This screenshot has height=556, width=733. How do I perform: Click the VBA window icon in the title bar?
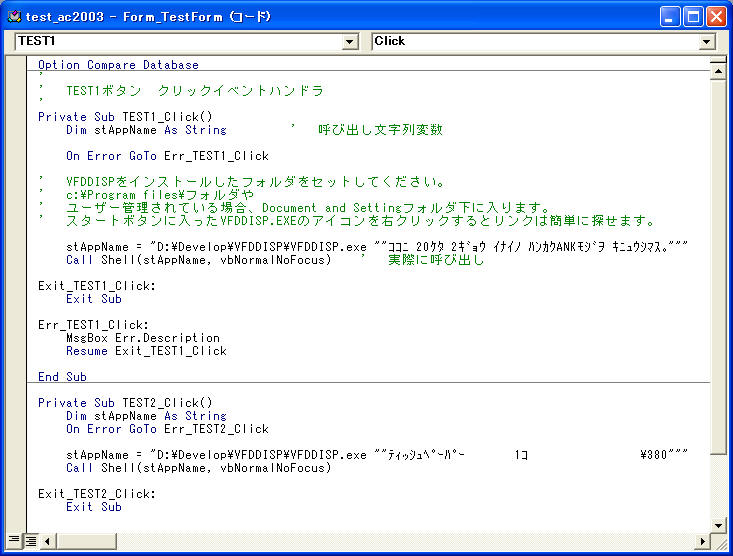[14, 17]
